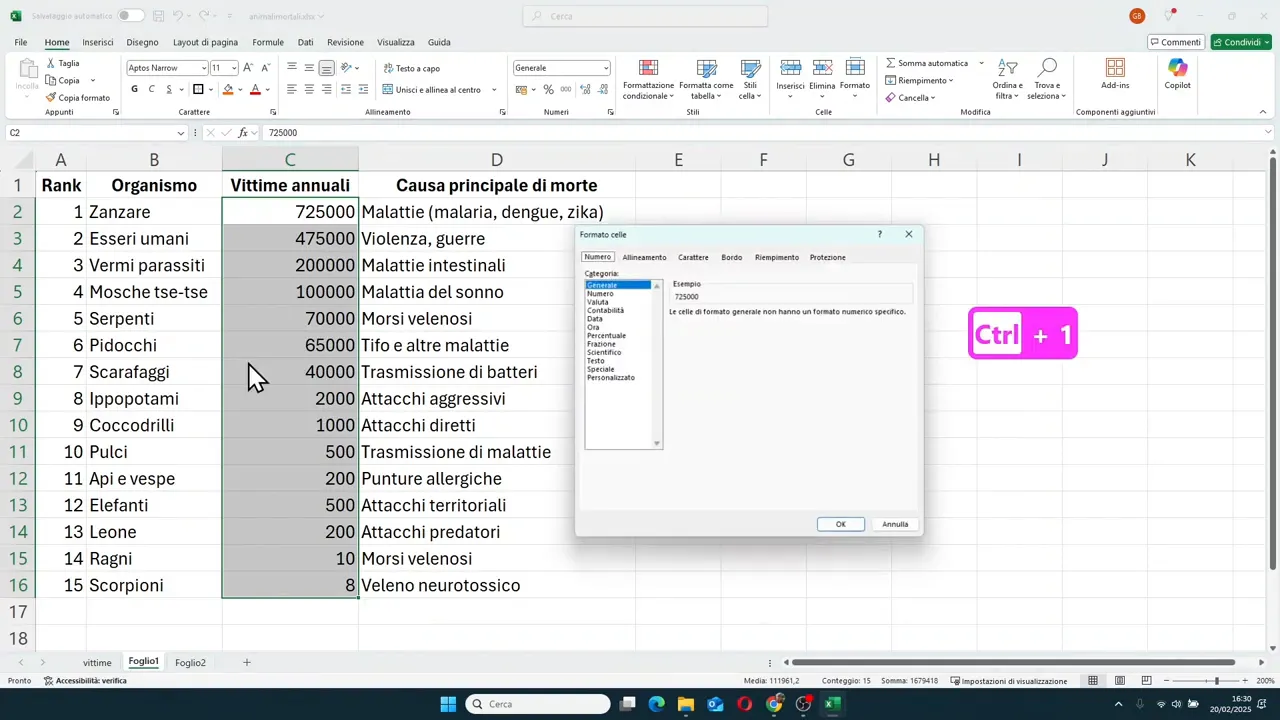Image resolution: width=1280 pixels, height=720 pixels.
Task: Expand the Name Box dropdown arrow
Action: pos(180,132)
